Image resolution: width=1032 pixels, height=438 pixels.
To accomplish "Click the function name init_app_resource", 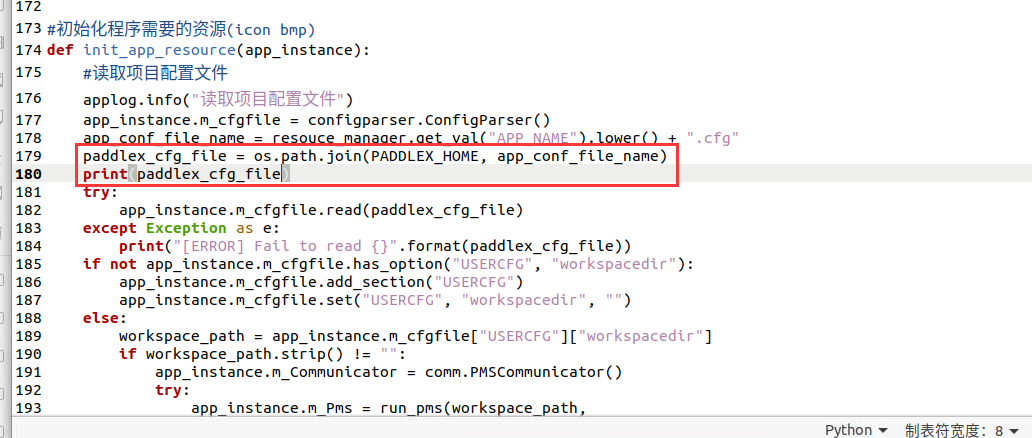I will [x=159, y=50].
